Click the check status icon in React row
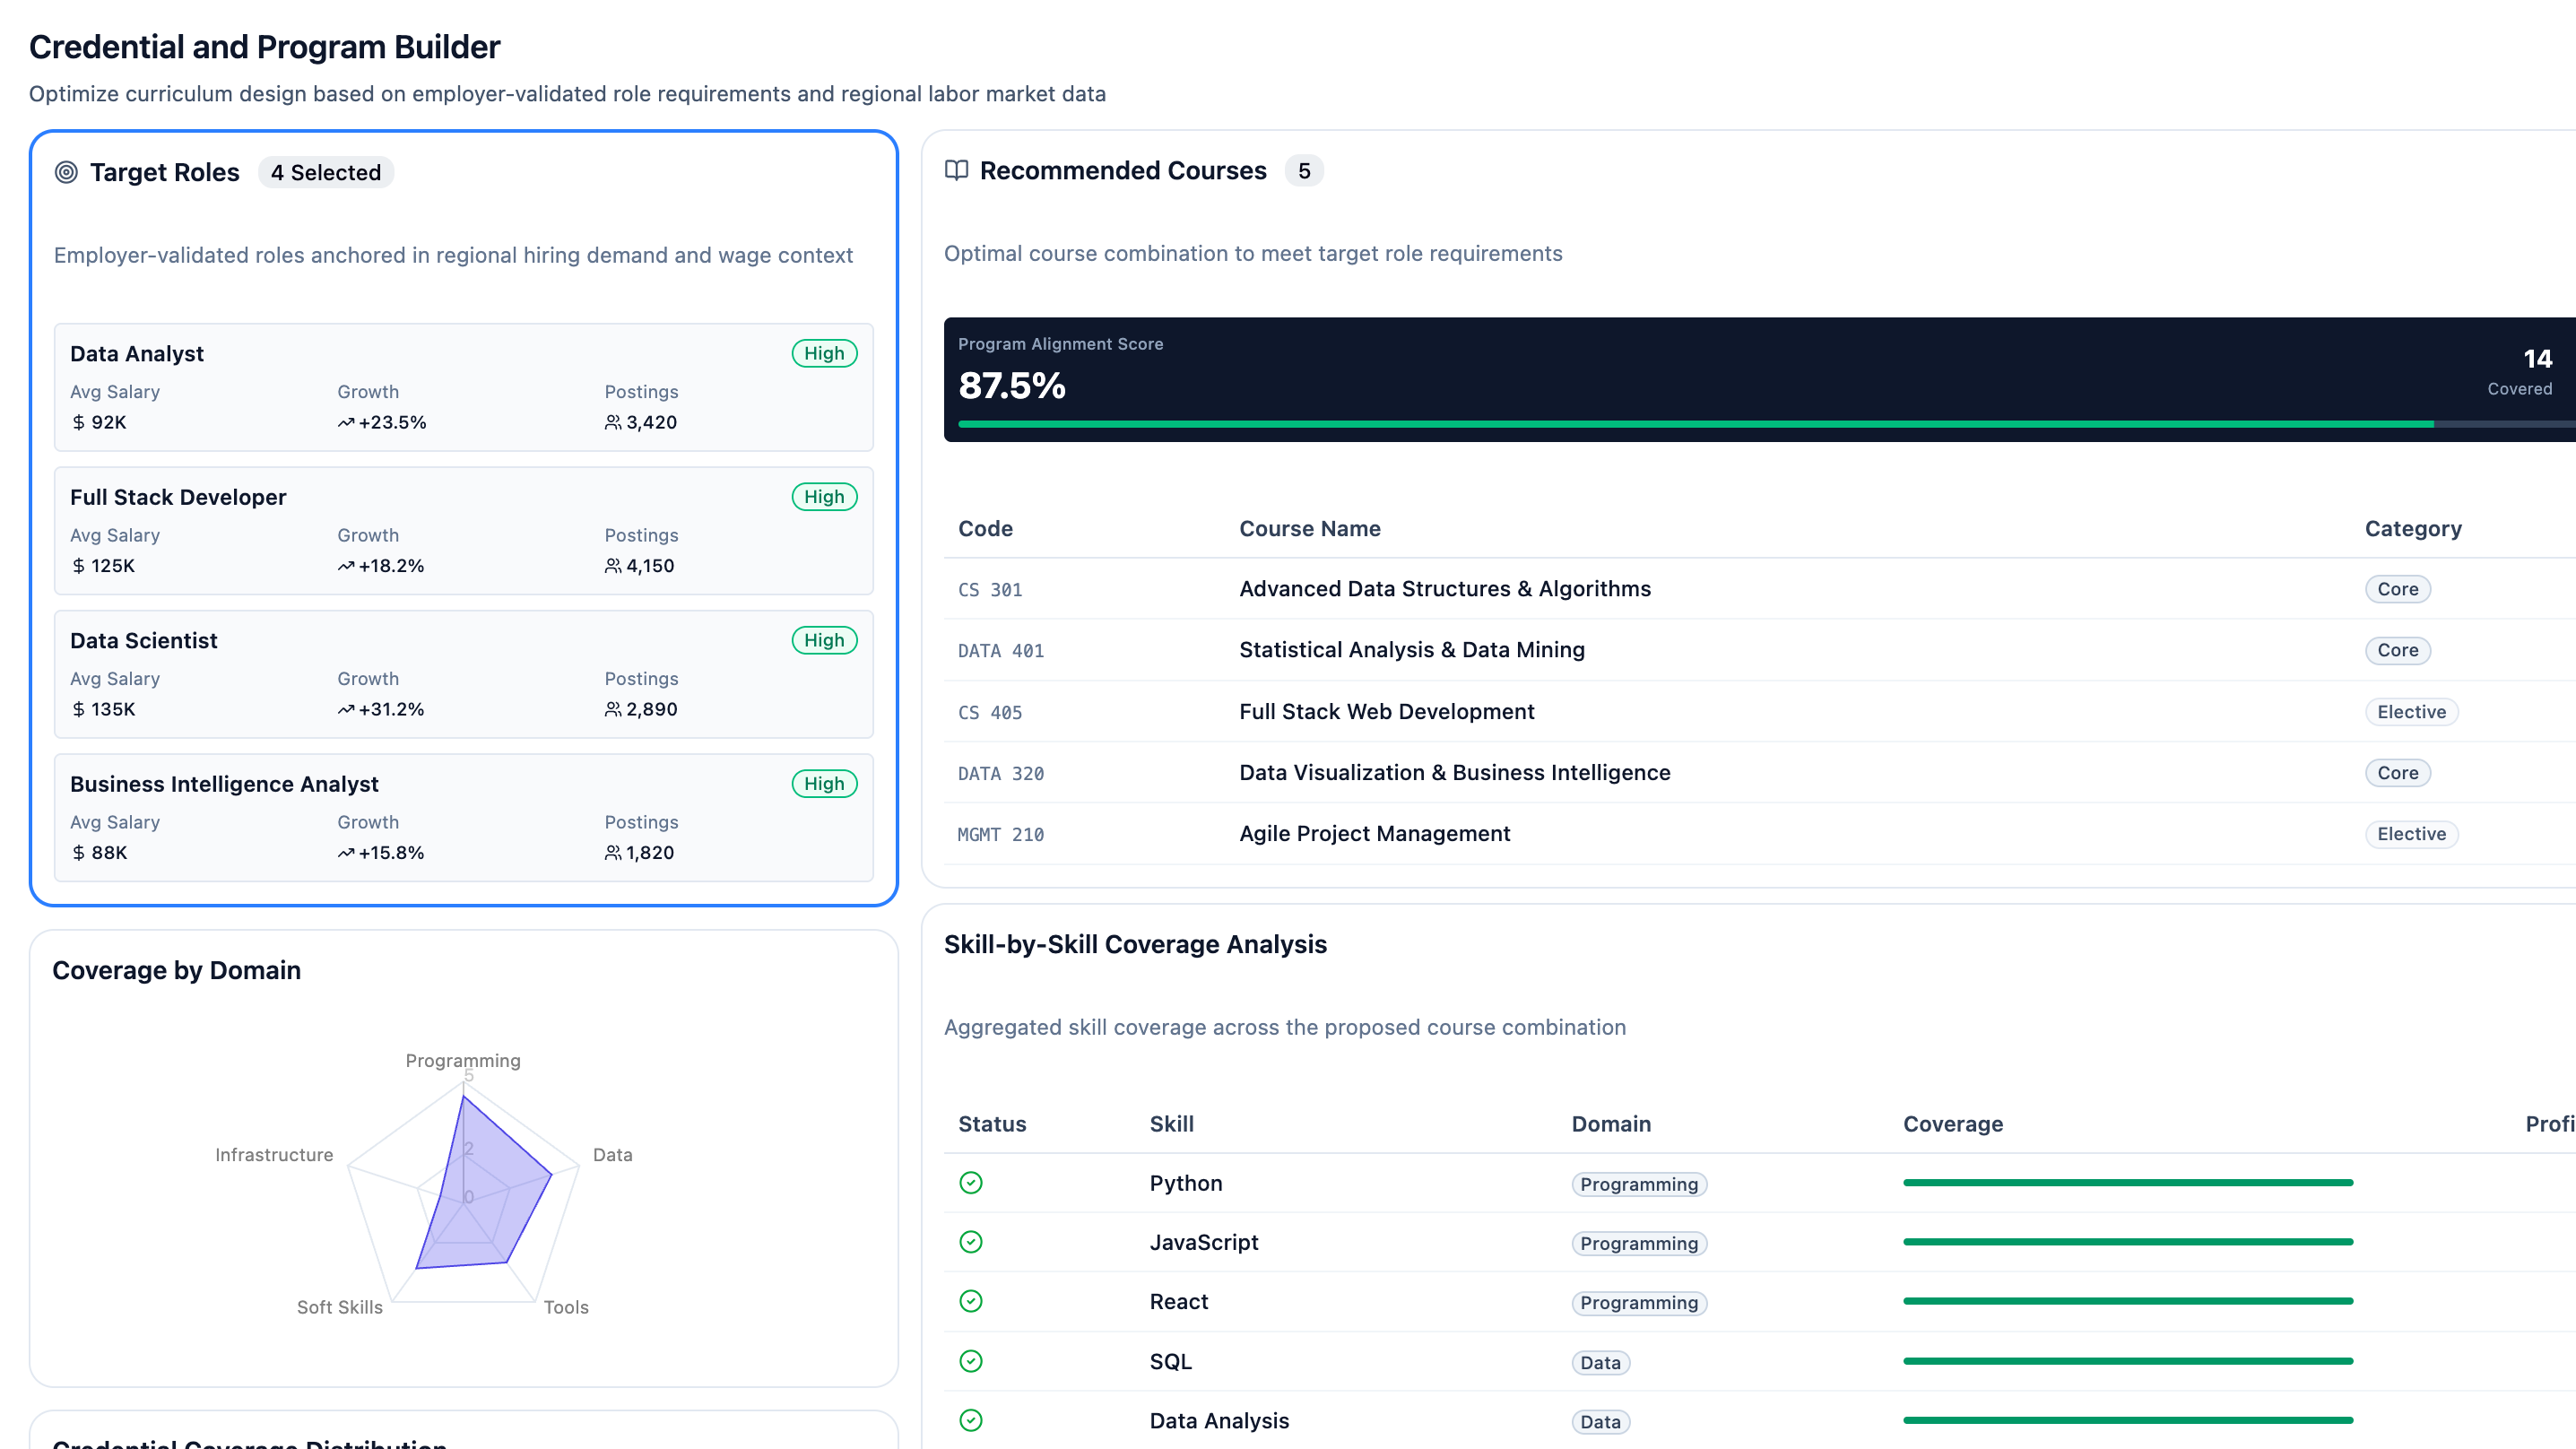This screenshot has height=1449, width=2576. 970,1301
